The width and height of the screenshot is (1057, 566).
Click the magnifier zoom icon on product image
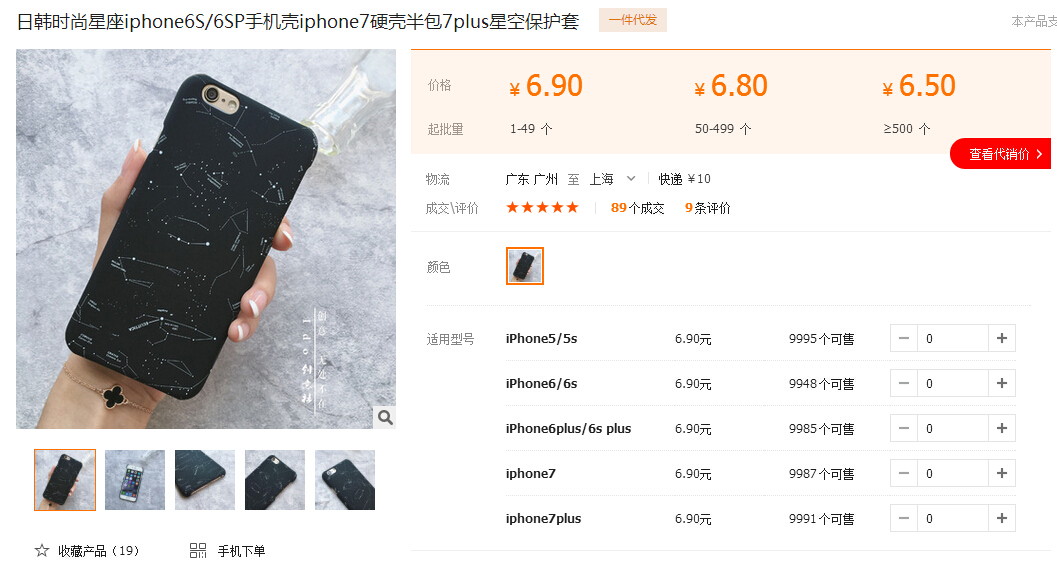(x=385, y=417)
